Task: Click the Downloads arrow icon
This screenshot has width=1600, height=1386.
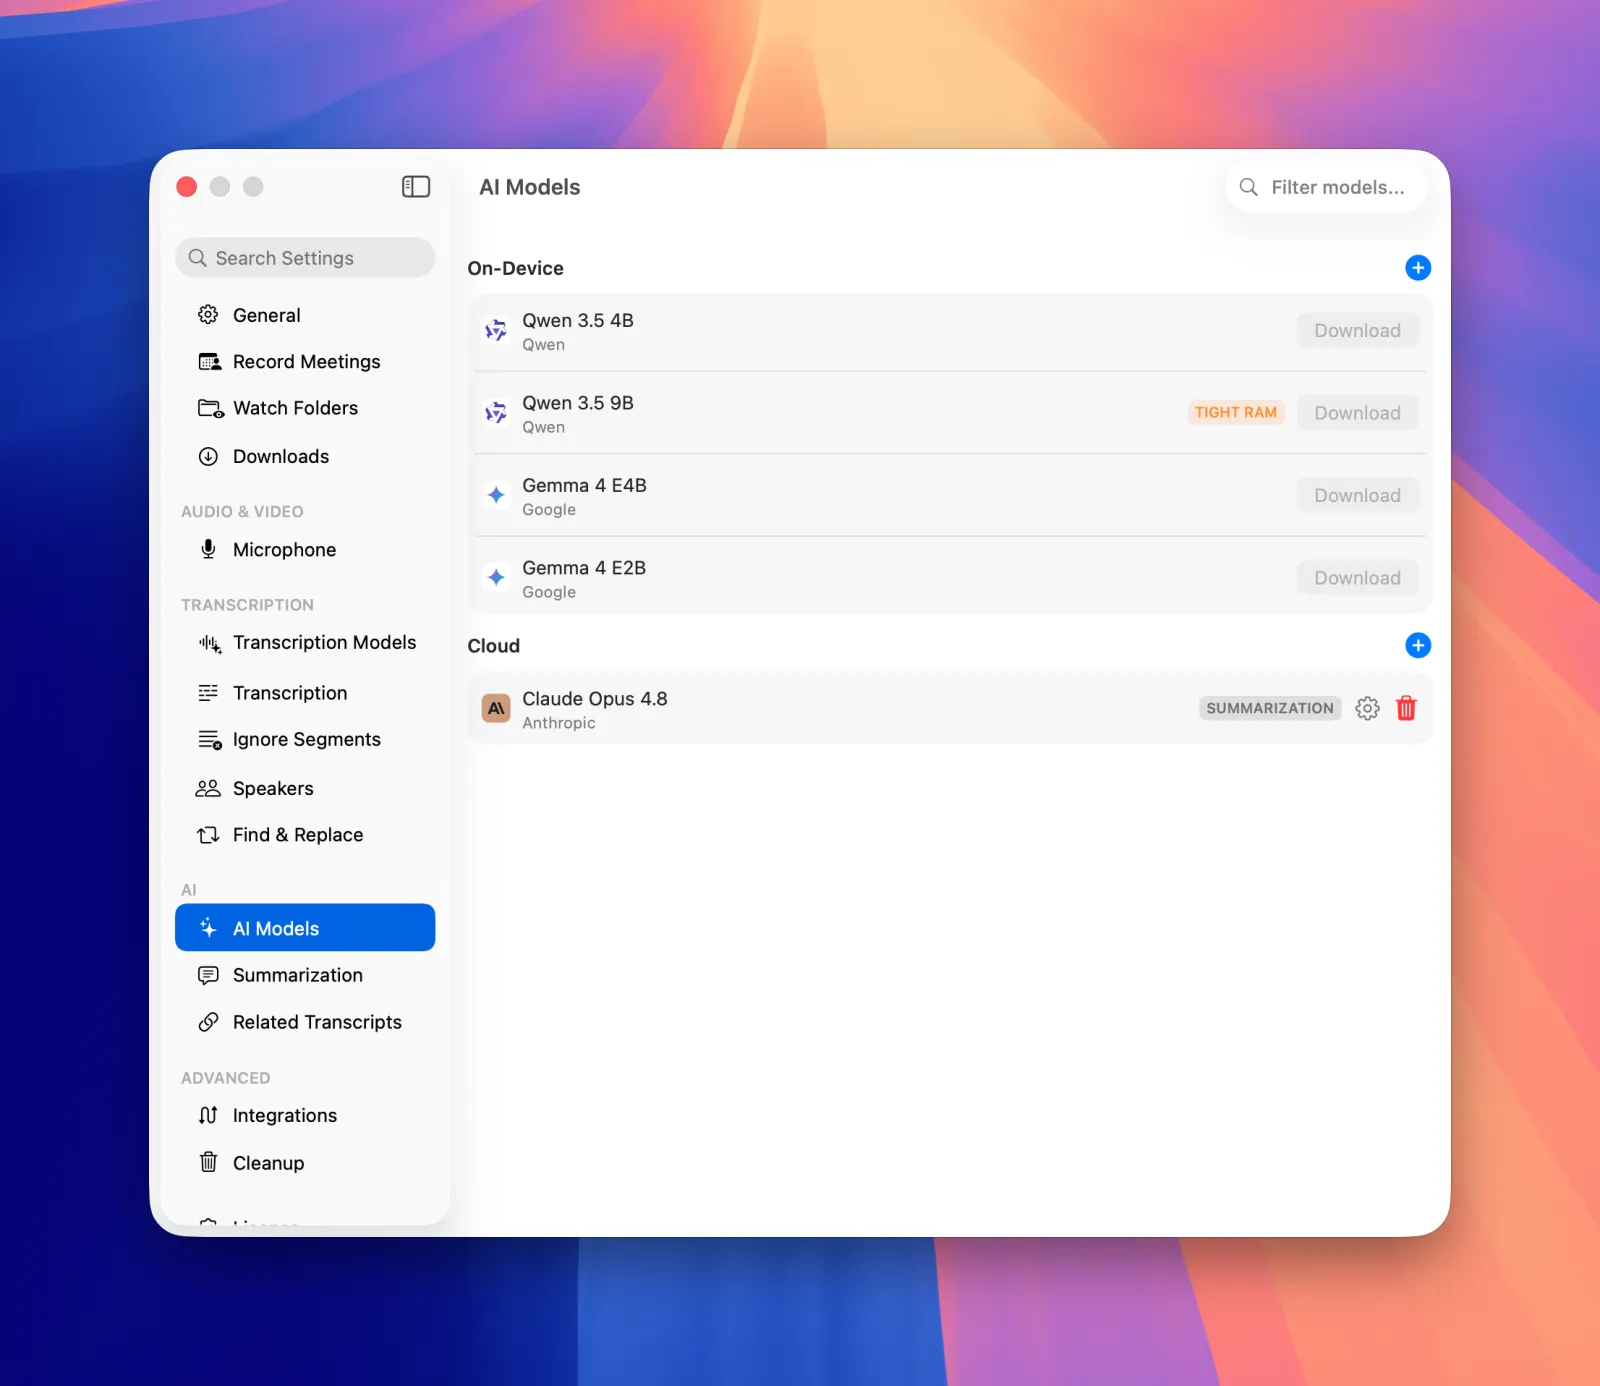Action: [208, 457]
